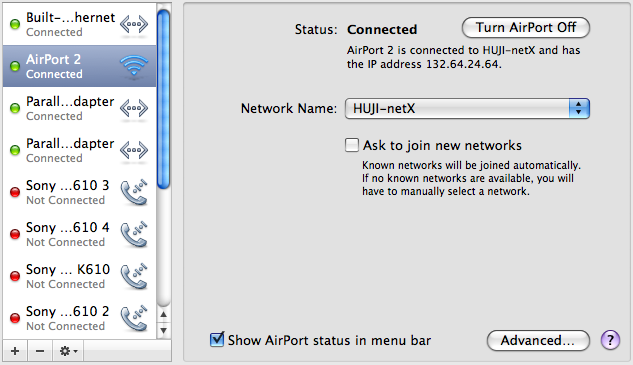Click the service list scrollbar down arrow
Screen dimensions: 633x365
pyautogui.click(x=163, y=331)
